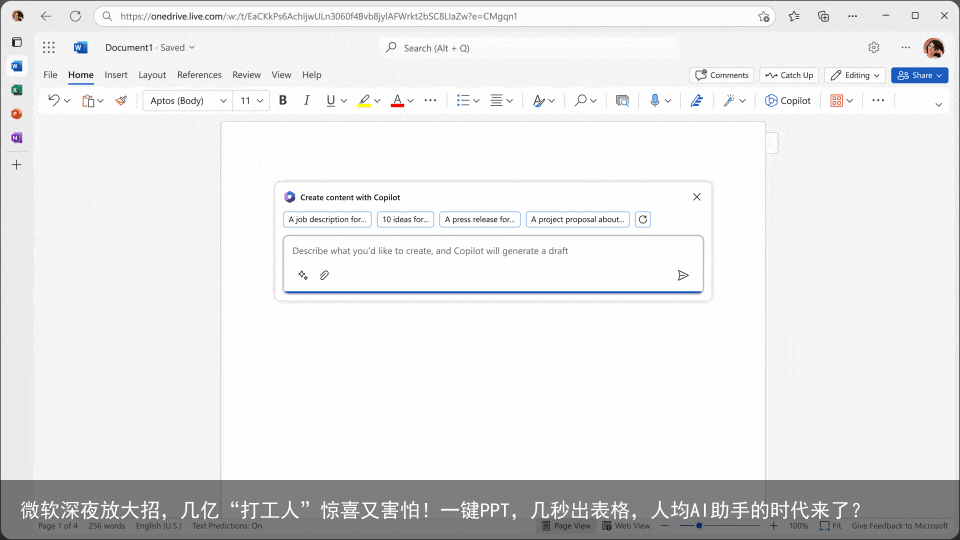Expand document name Saved dropdown
This screenshot has height=540, width=960.
click(x=192, y=48)
